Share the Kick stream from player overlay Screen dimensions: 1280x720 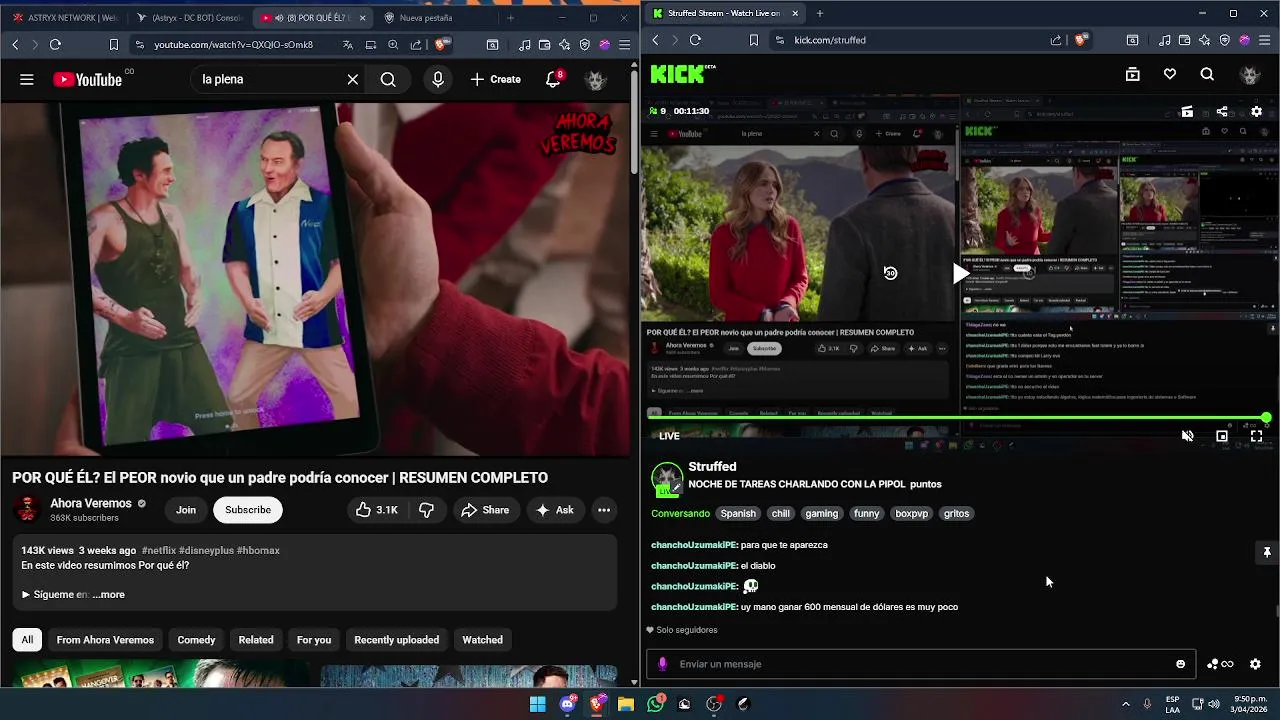point(1222,111)
